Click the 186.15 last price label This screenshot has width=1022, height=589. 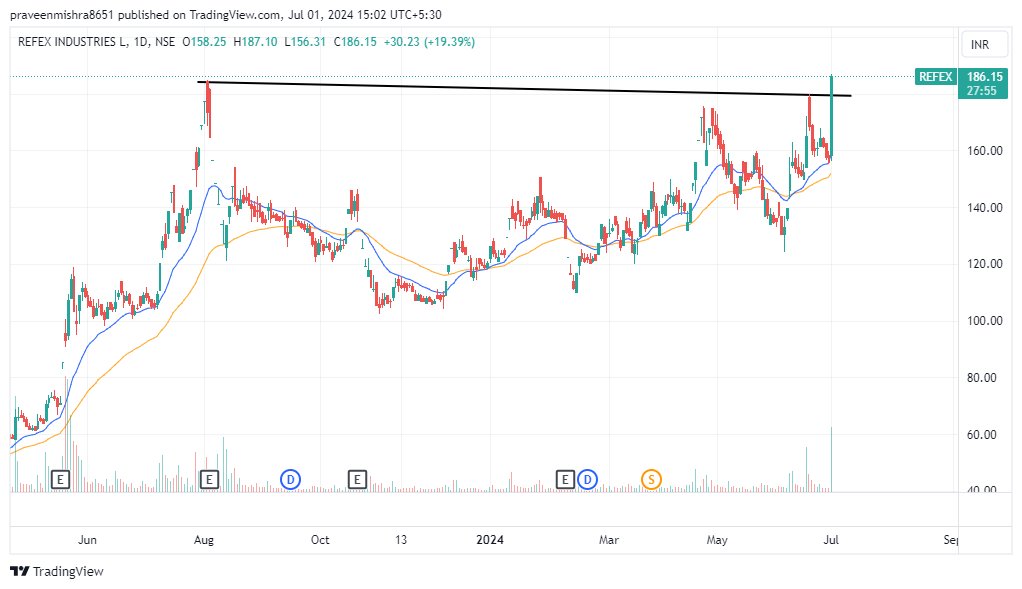pos(984,77)
